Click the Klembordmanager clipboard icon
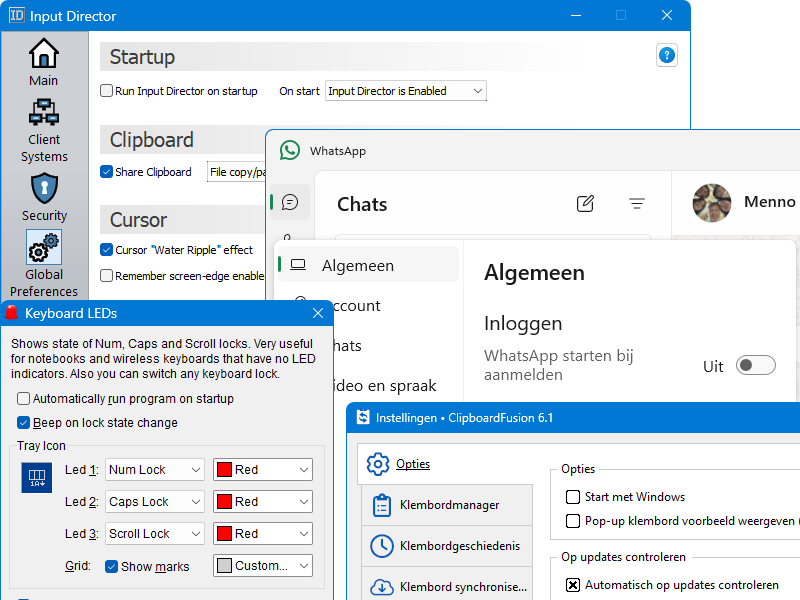This screenshot has width=800, height=600. pos(382,505)
